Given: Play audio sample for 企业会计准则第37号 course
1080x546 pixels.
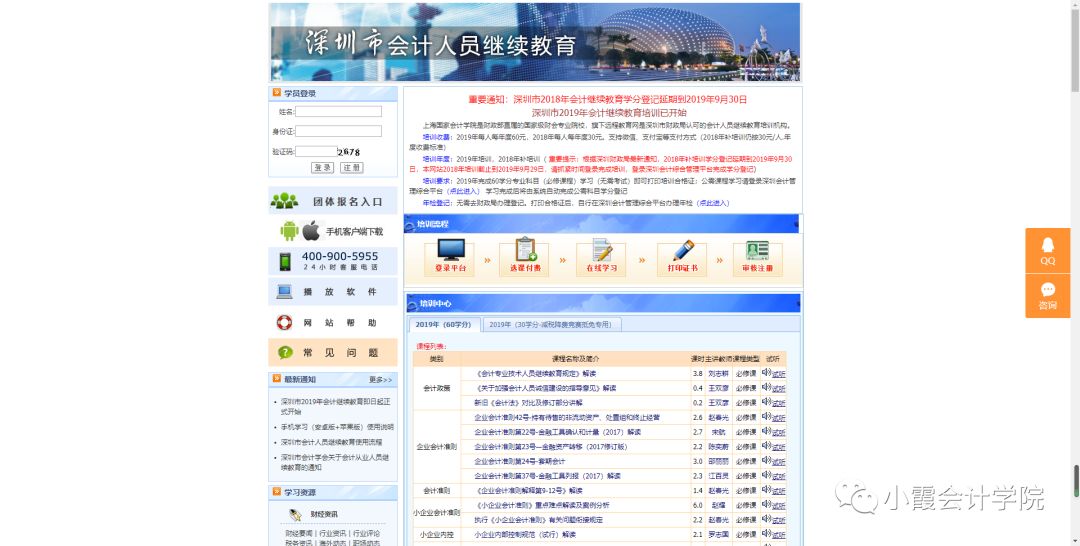Looking at the screenshot, I should coord(766,475).
